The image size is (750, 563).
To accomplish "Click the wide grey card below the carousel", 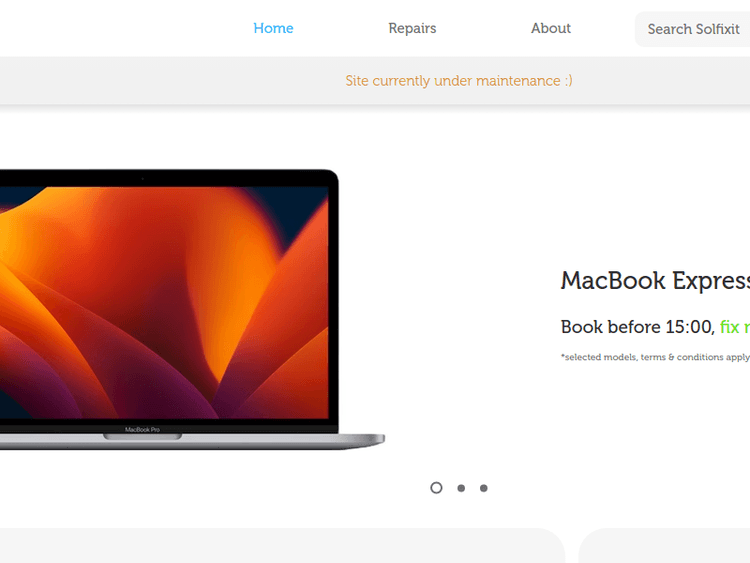I will [282, 545].
